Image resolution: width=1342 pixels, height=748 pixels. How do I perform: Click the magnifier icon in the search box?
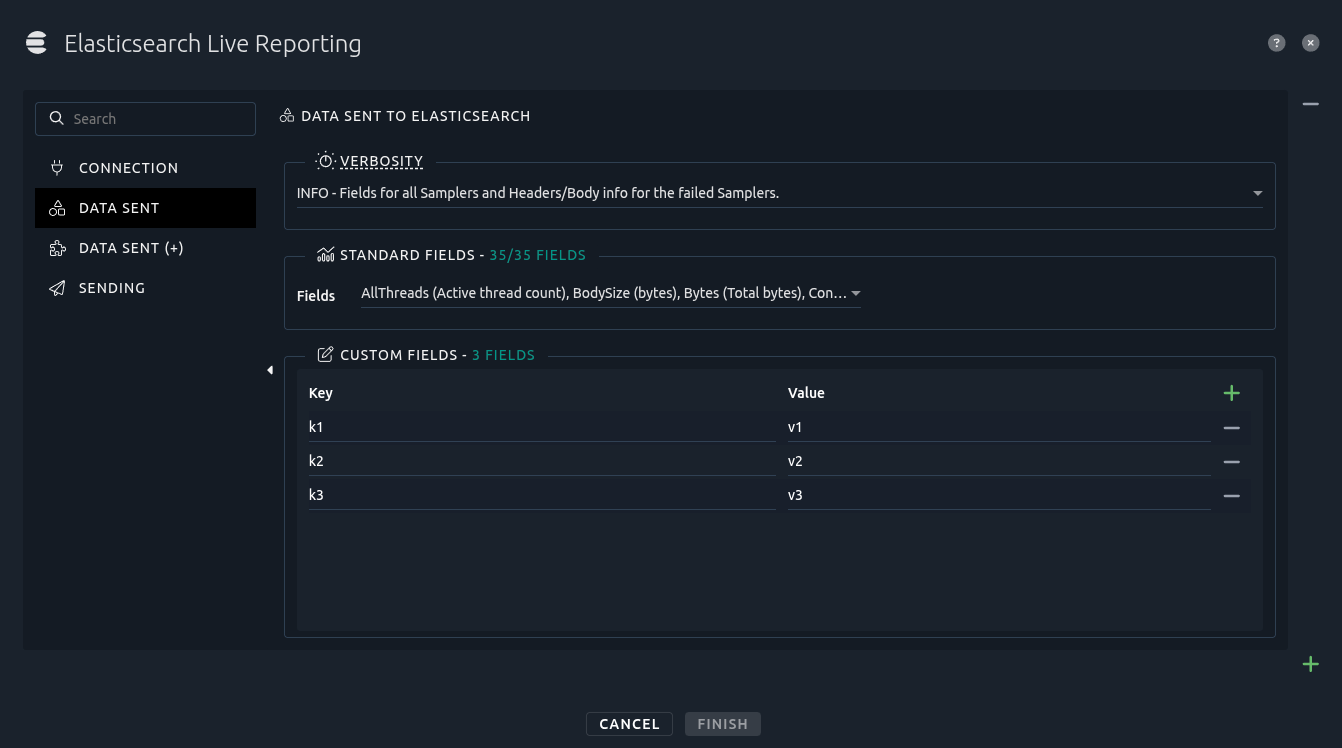[x=57, y=118]
